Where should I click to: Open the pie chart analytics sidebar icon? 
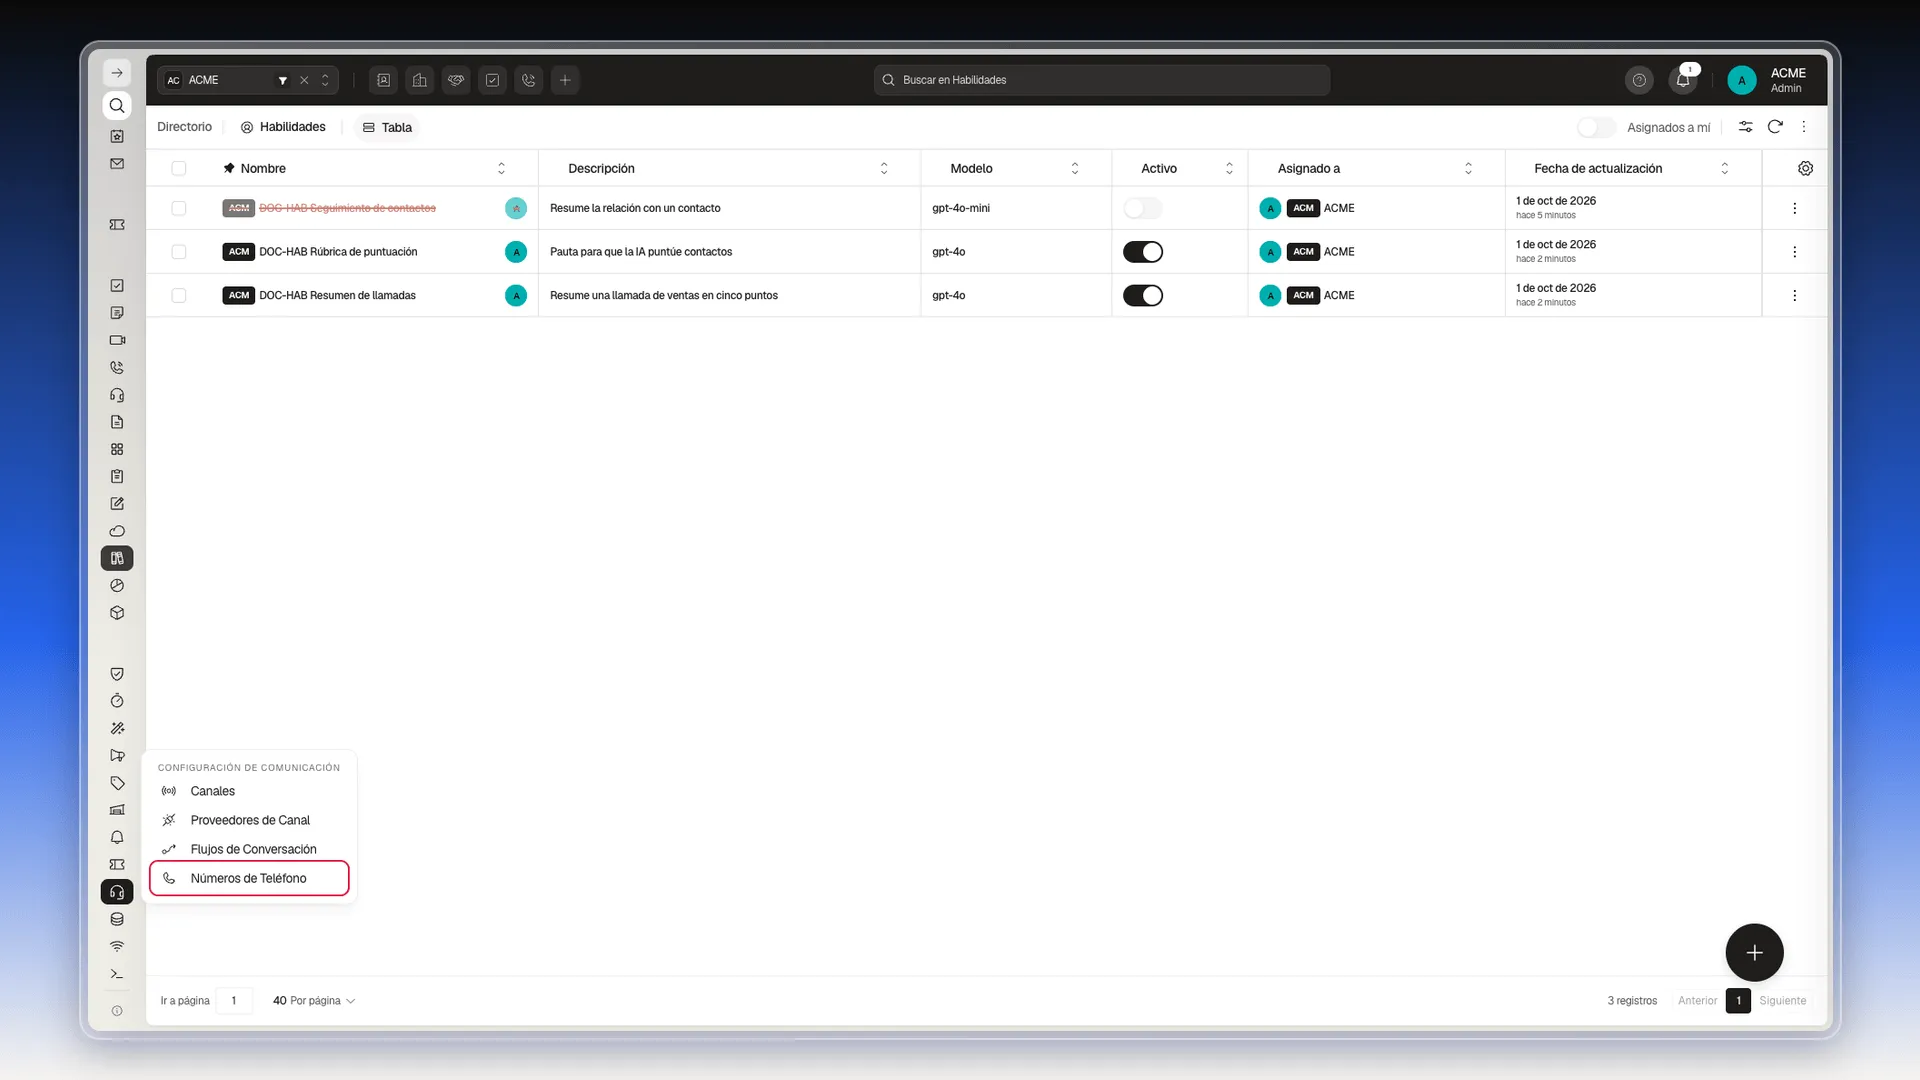117,586
